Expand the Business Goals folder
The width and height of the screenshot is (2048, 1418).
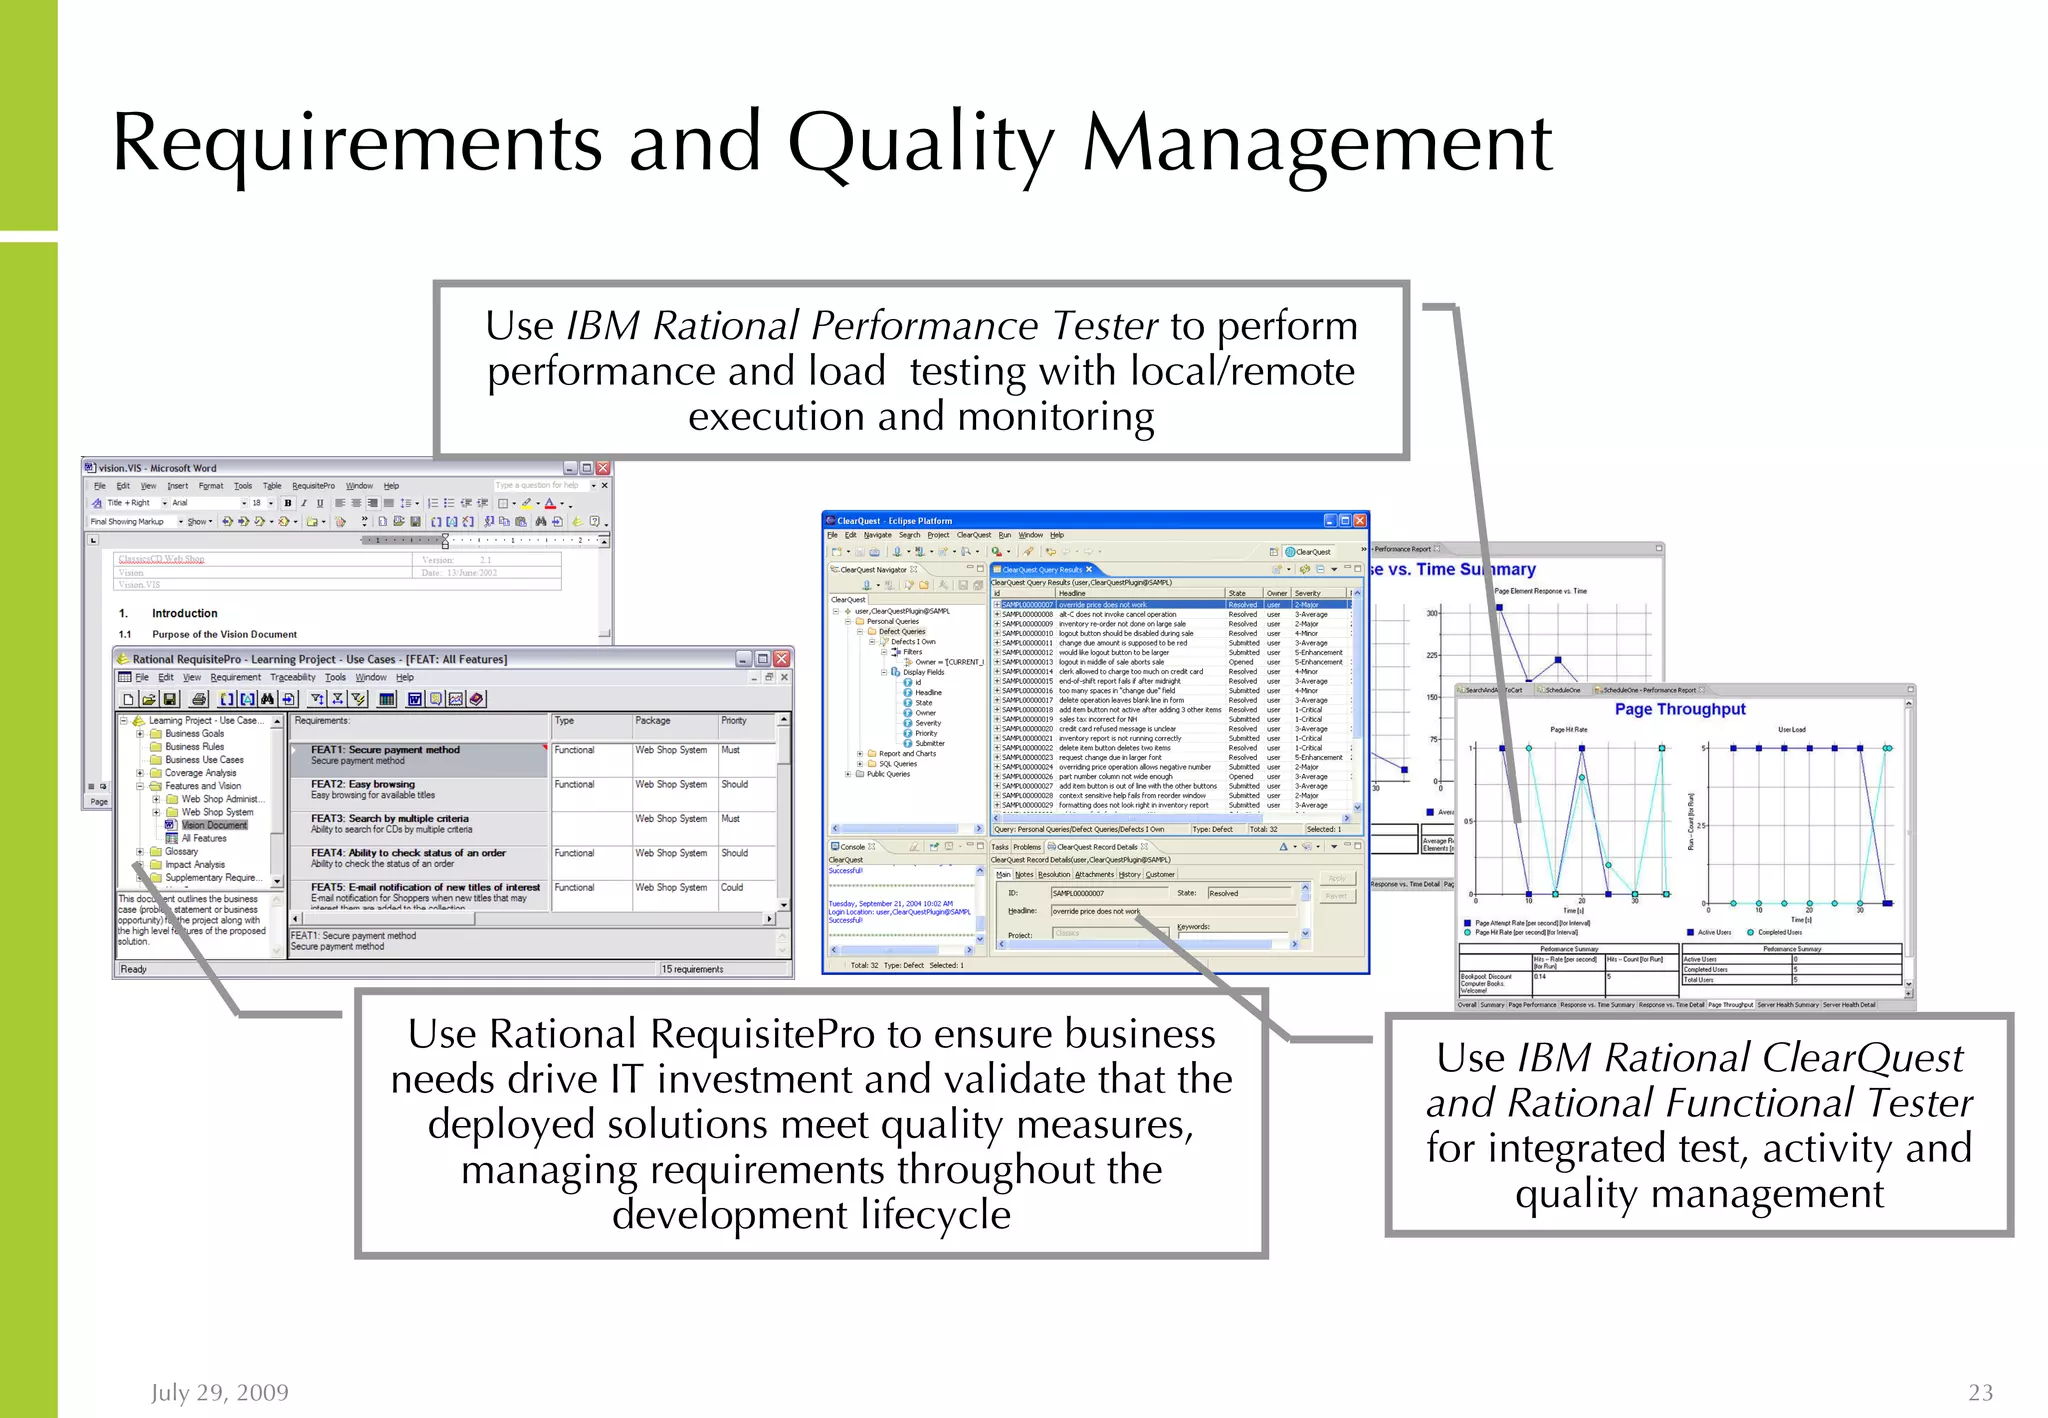pyautogui.click(x=140, y=734)
